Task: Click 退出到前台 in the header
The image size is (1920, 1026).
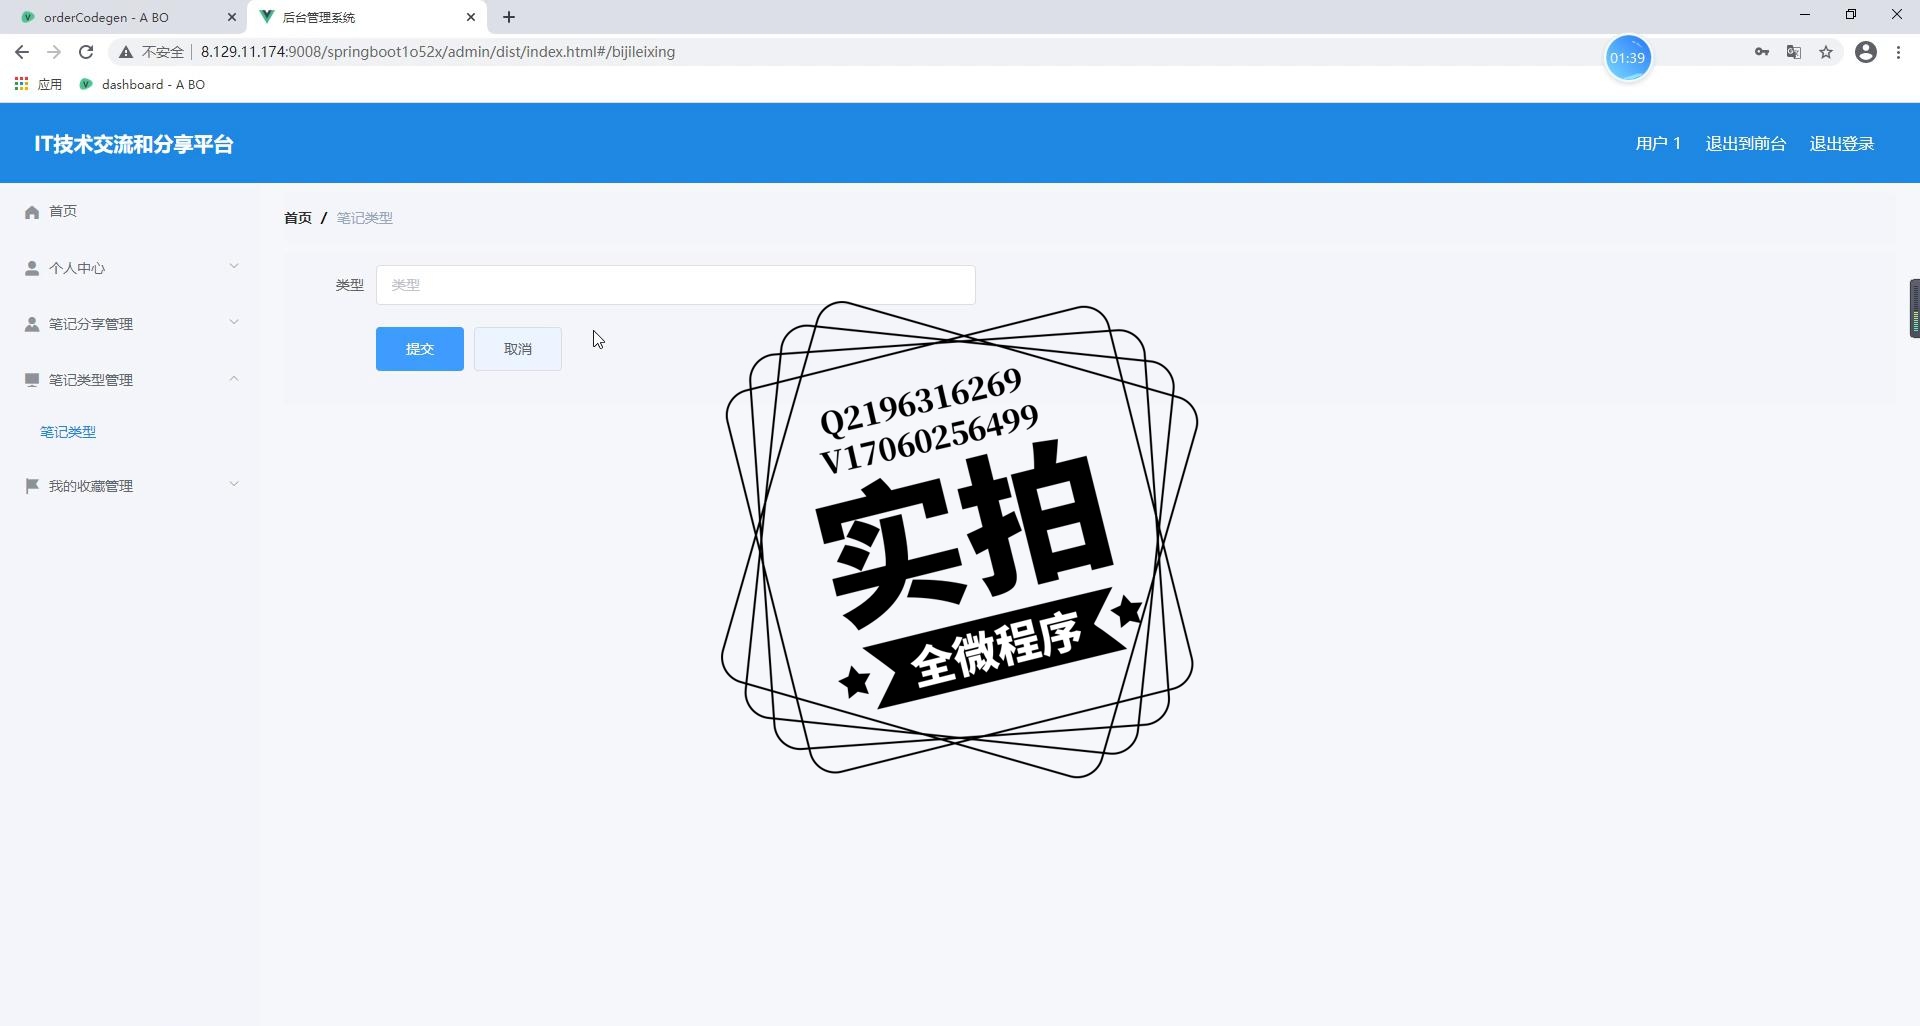Action: click(x=1746, y=144)
